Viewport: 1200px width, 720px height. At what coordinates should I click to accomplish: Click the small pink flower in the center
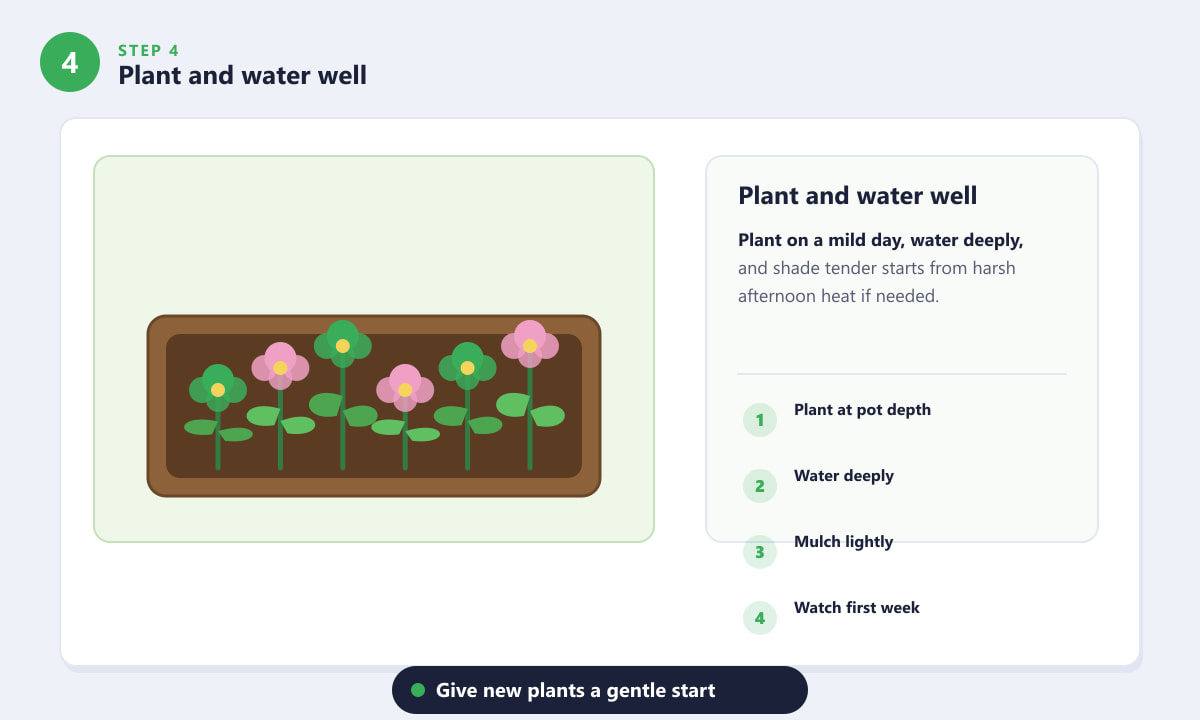pos(405,389)
